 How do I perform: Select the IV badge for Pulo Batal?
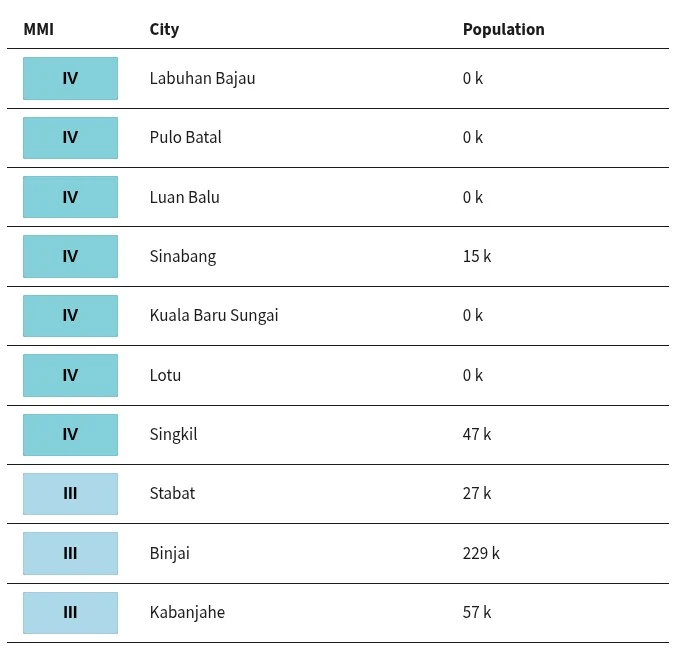point(71,138)
